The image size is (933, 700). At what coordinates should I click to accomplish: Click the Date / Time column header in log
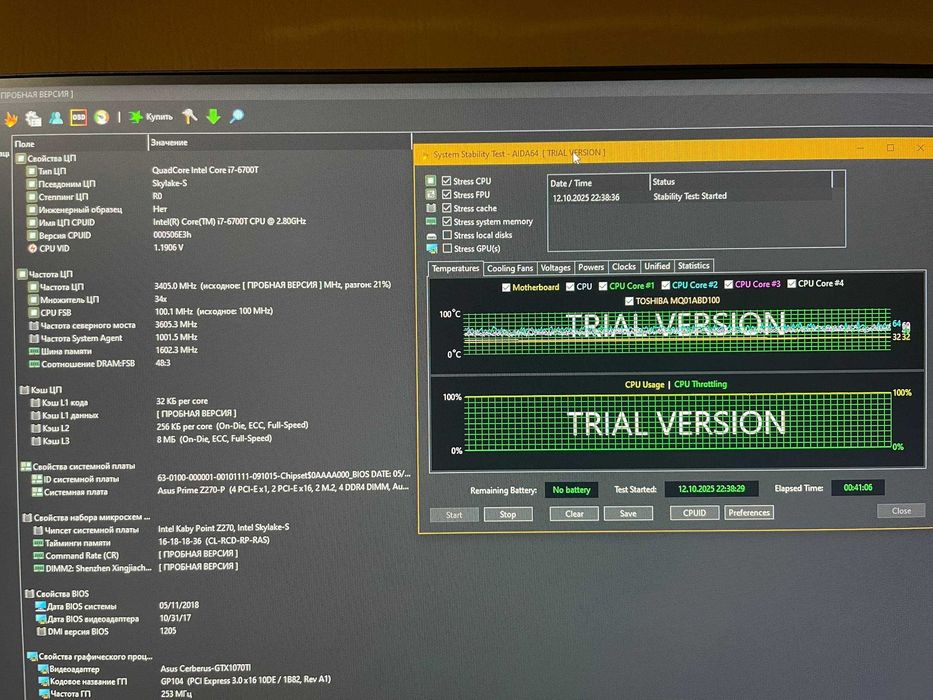(598, 183)
